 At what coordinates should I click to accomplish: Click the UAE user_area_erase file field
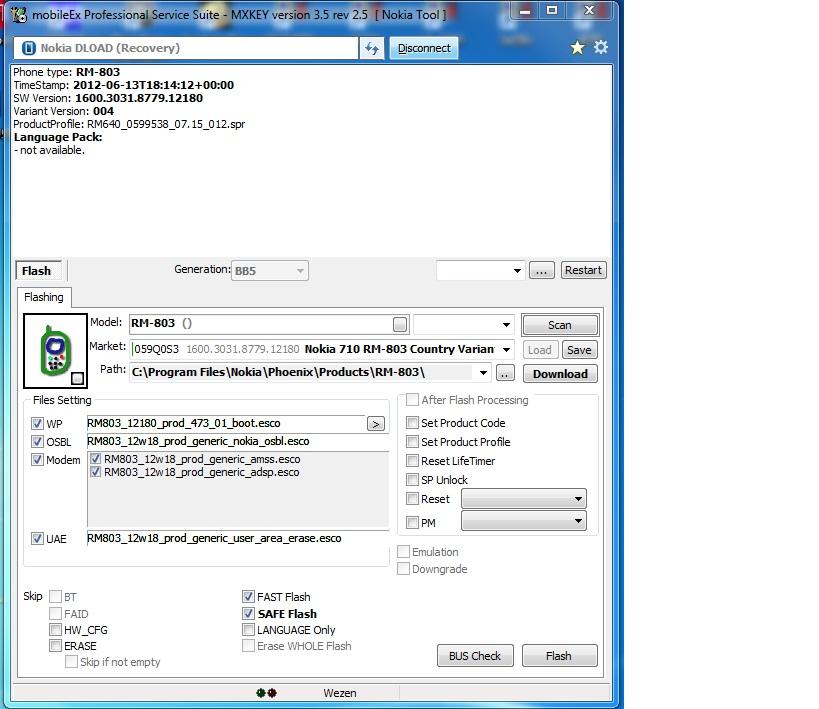point(238,539)
